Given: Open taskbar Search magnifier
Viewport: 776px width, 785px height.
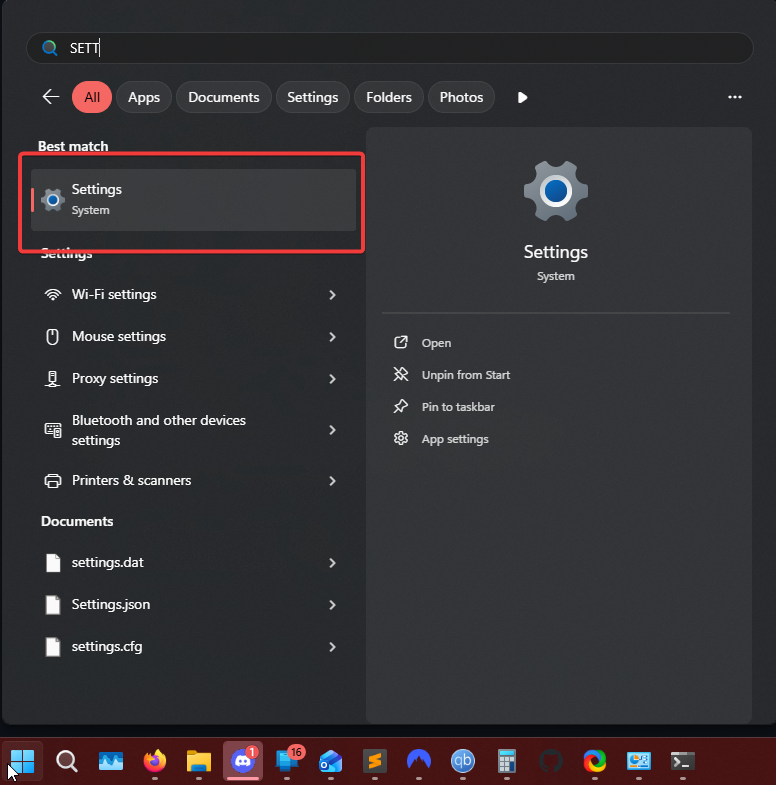Looking at the screenshot, I should 67,761.
